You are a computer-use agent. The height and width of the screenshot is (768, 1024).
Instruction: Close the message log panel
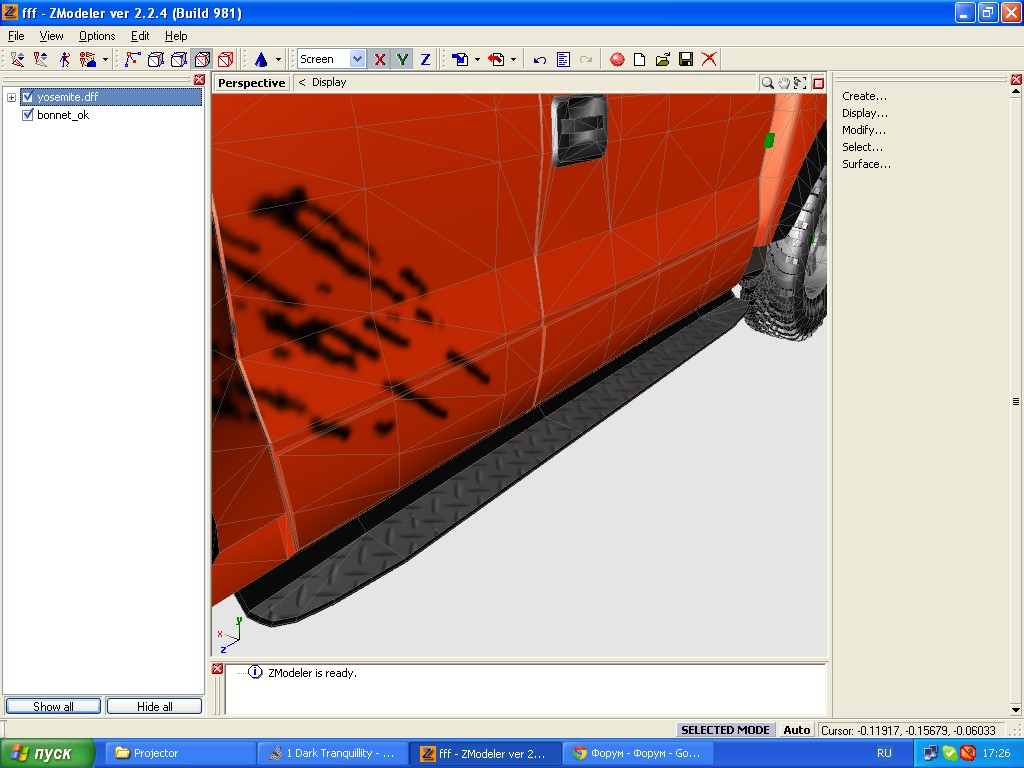click(x=217, y=669)
